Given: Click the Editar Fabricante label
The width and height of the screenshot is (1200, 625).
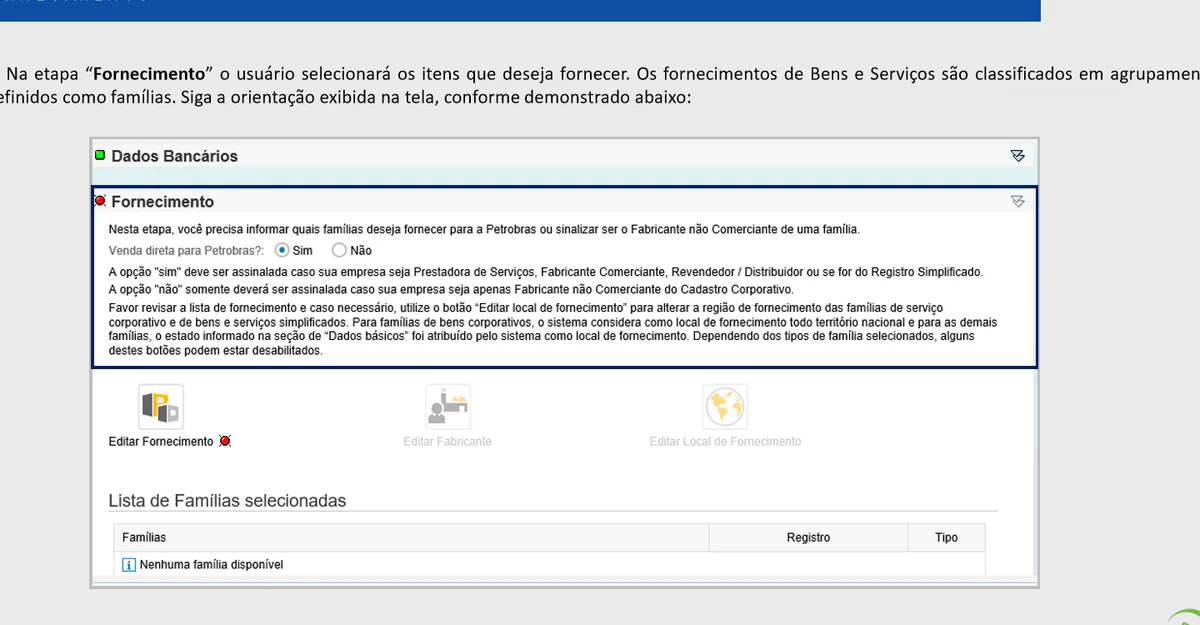Looking at the screenshot, I should coord(447,442).
